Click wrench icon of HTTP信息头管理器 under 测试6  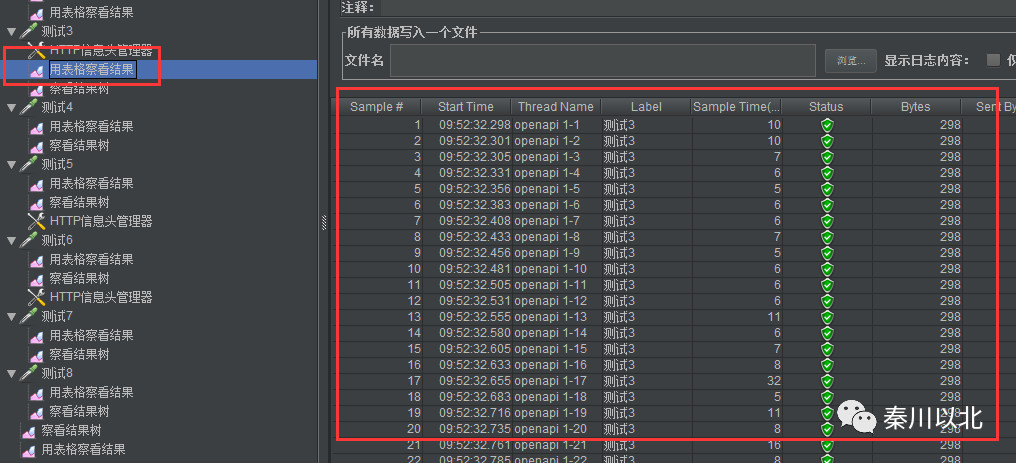pyautogui.click(x=36, y=298)
